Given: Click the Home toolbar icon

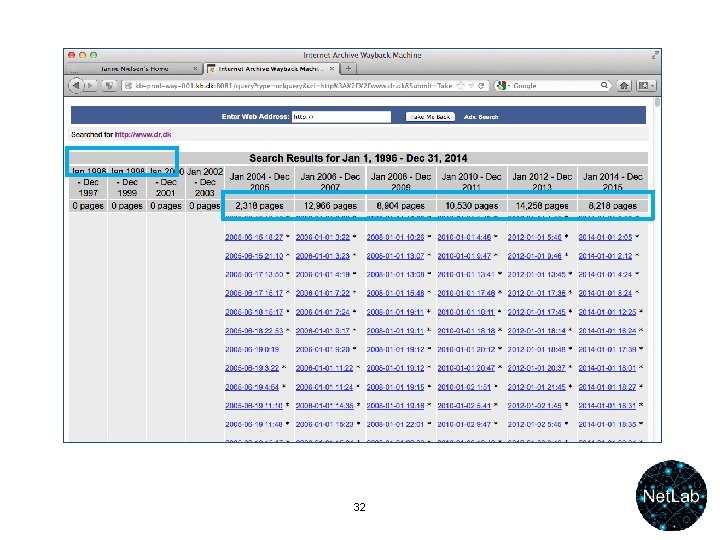Looking at the screenshot, I should click(624, 86).
